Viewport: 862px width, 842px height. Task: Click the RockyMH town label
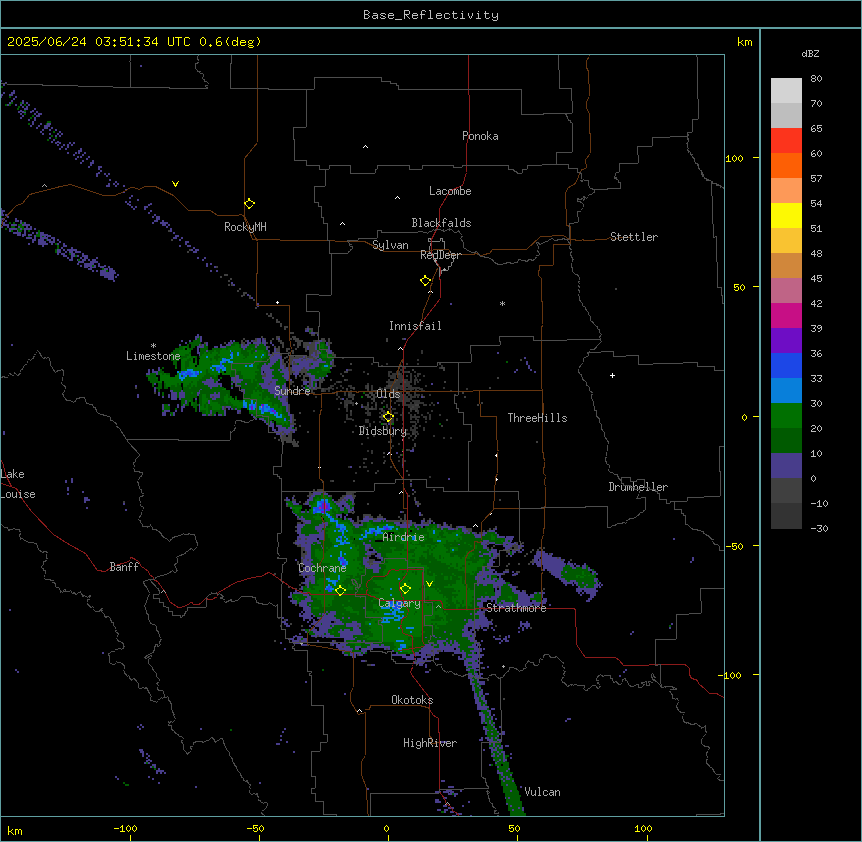point(245,226)
